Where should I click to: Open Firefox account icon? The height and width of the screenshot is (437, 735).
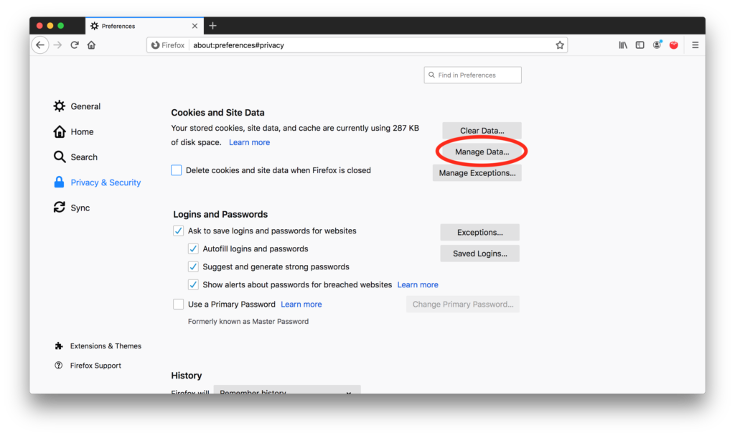coord(657,45)
